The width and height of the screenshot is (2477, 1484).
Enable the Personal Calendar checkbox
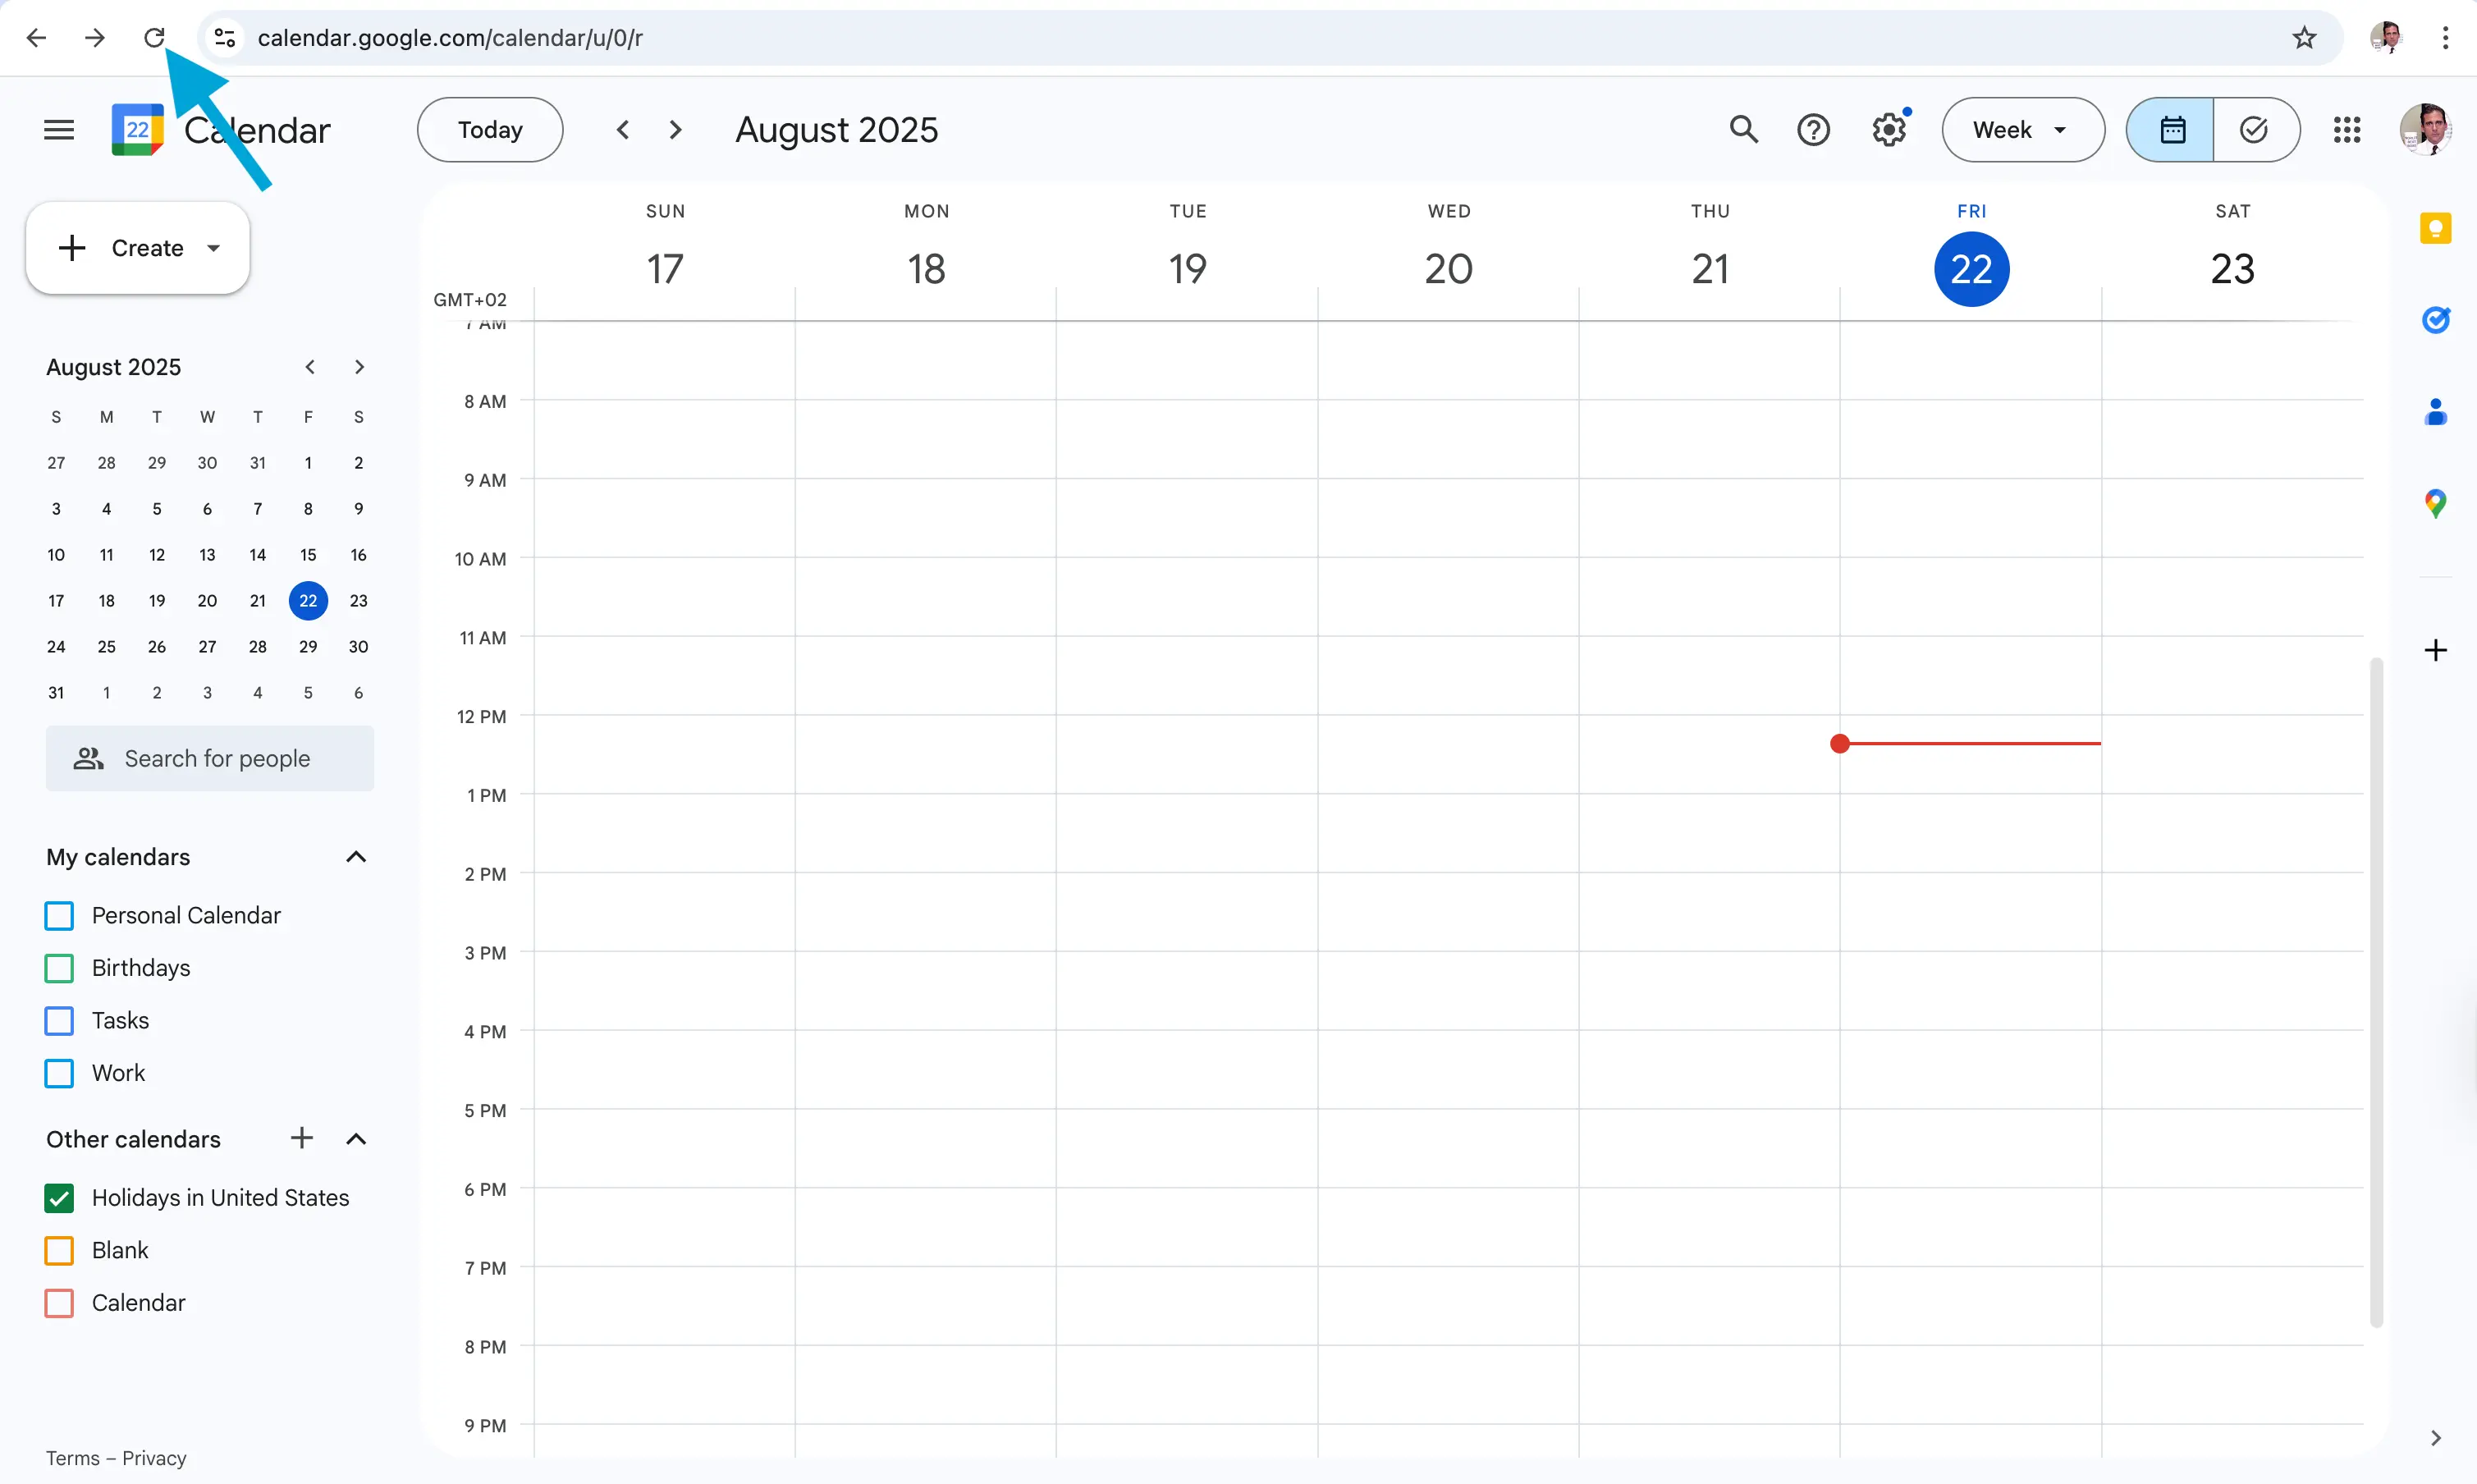(59, 916)
